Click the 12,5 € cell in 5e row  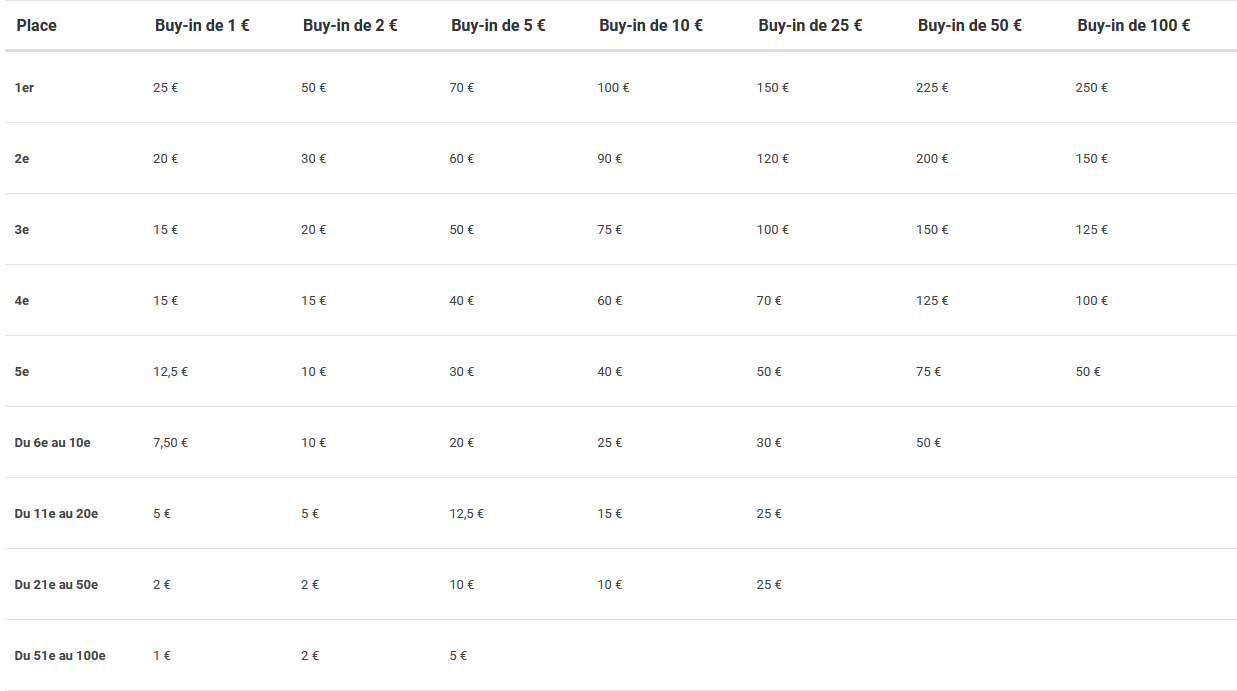pyautogui.click(x=171, y=372)
